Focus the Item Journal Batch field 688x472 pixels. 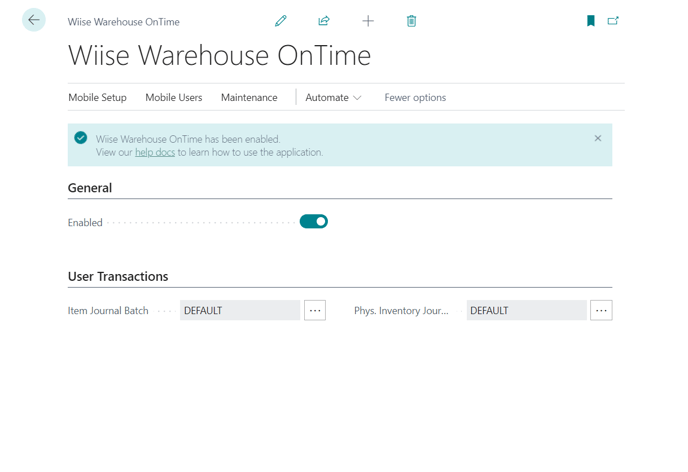click(240, 311)
